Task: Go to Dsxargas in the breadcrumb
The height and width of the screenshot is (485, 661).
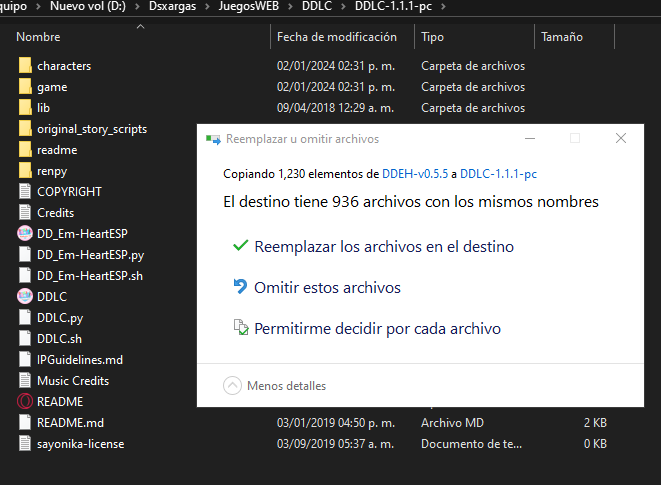Action: coord(172,6)
